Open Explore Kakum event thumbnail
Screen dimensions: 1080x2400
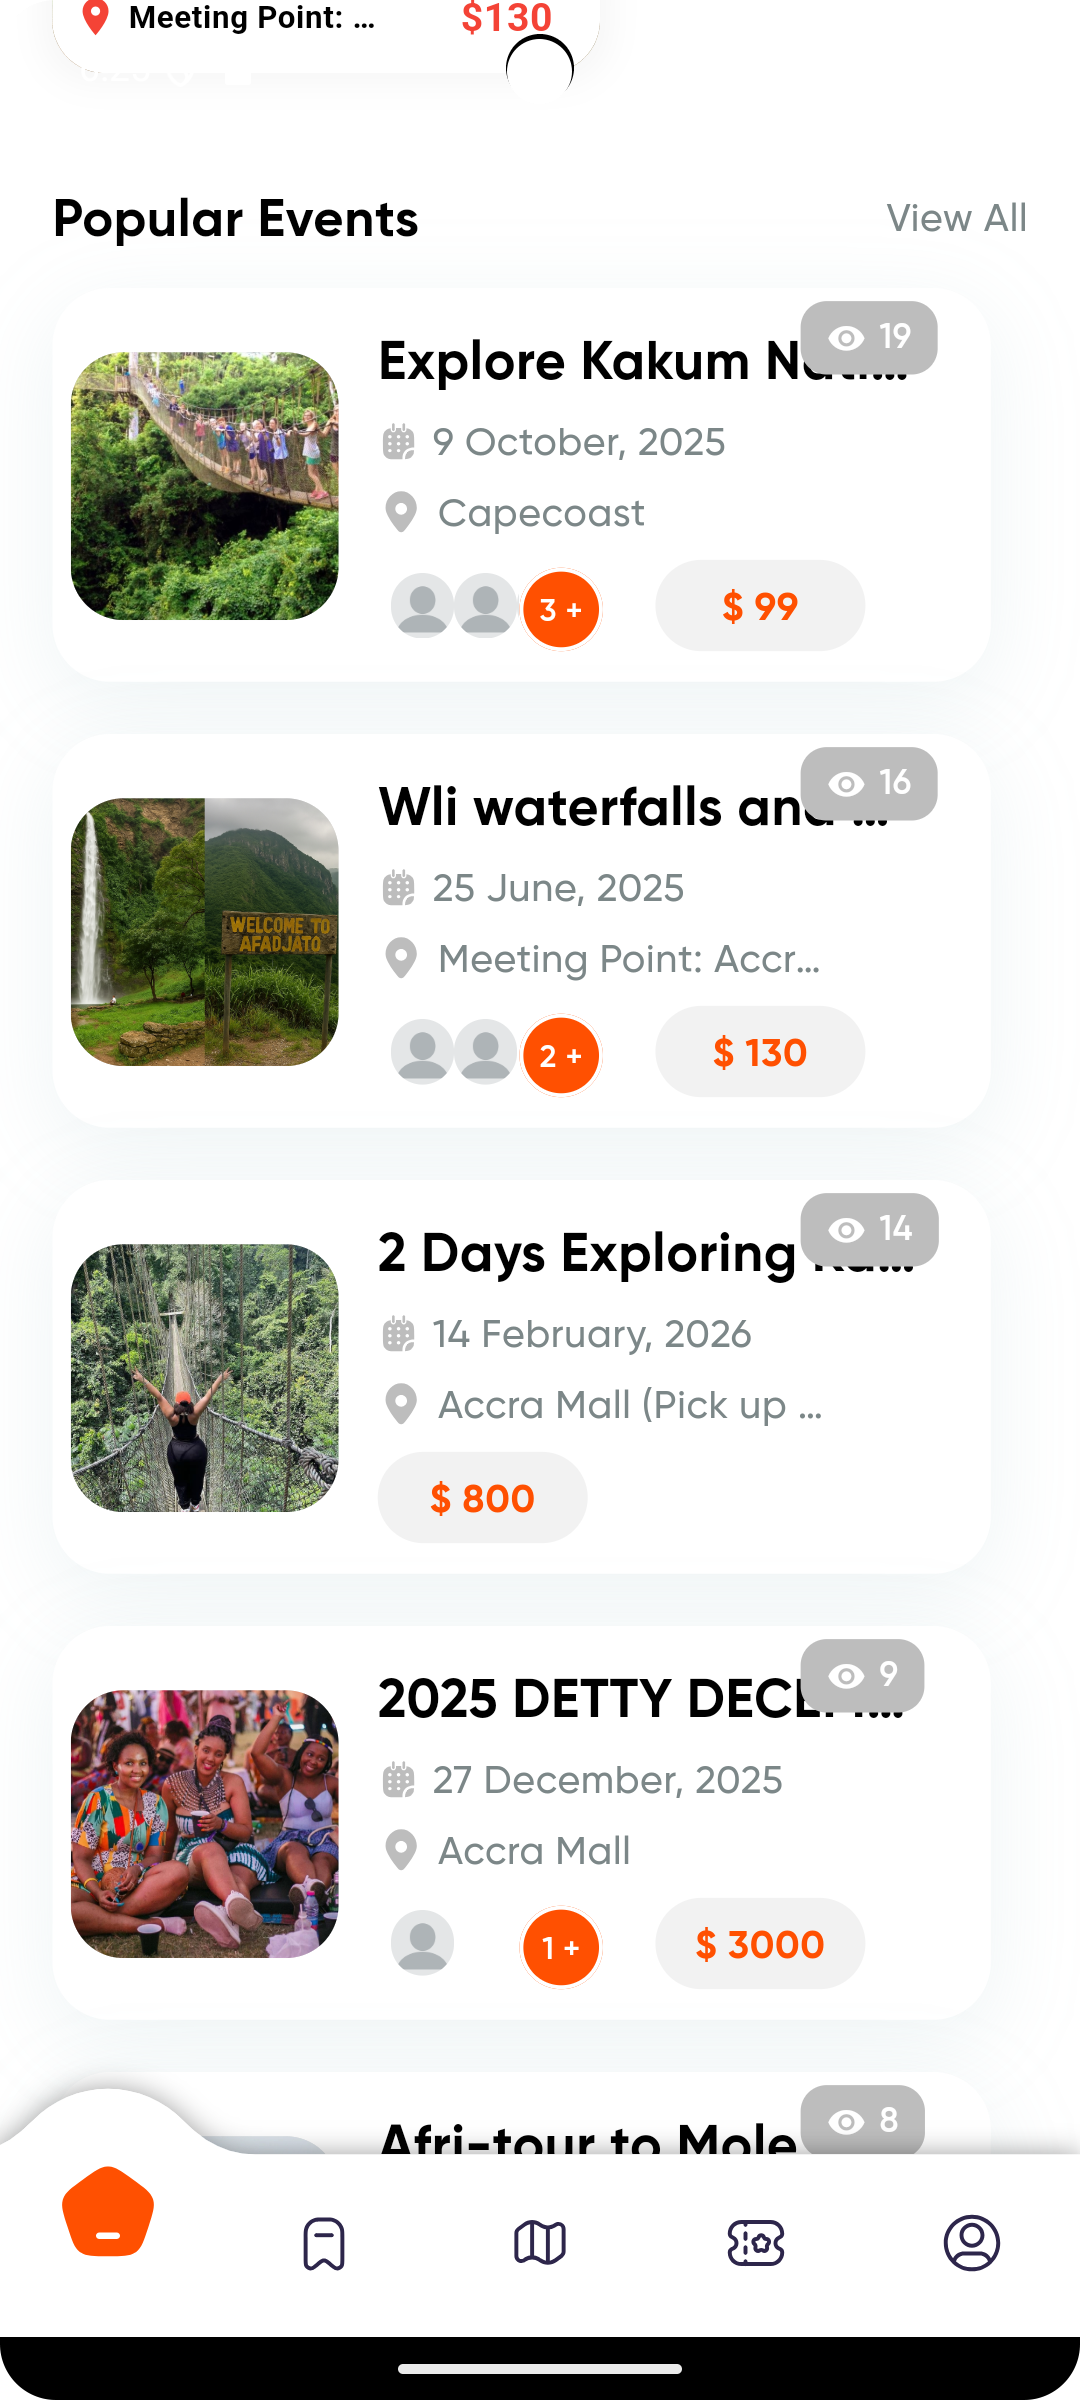click(x=205, y=486)
